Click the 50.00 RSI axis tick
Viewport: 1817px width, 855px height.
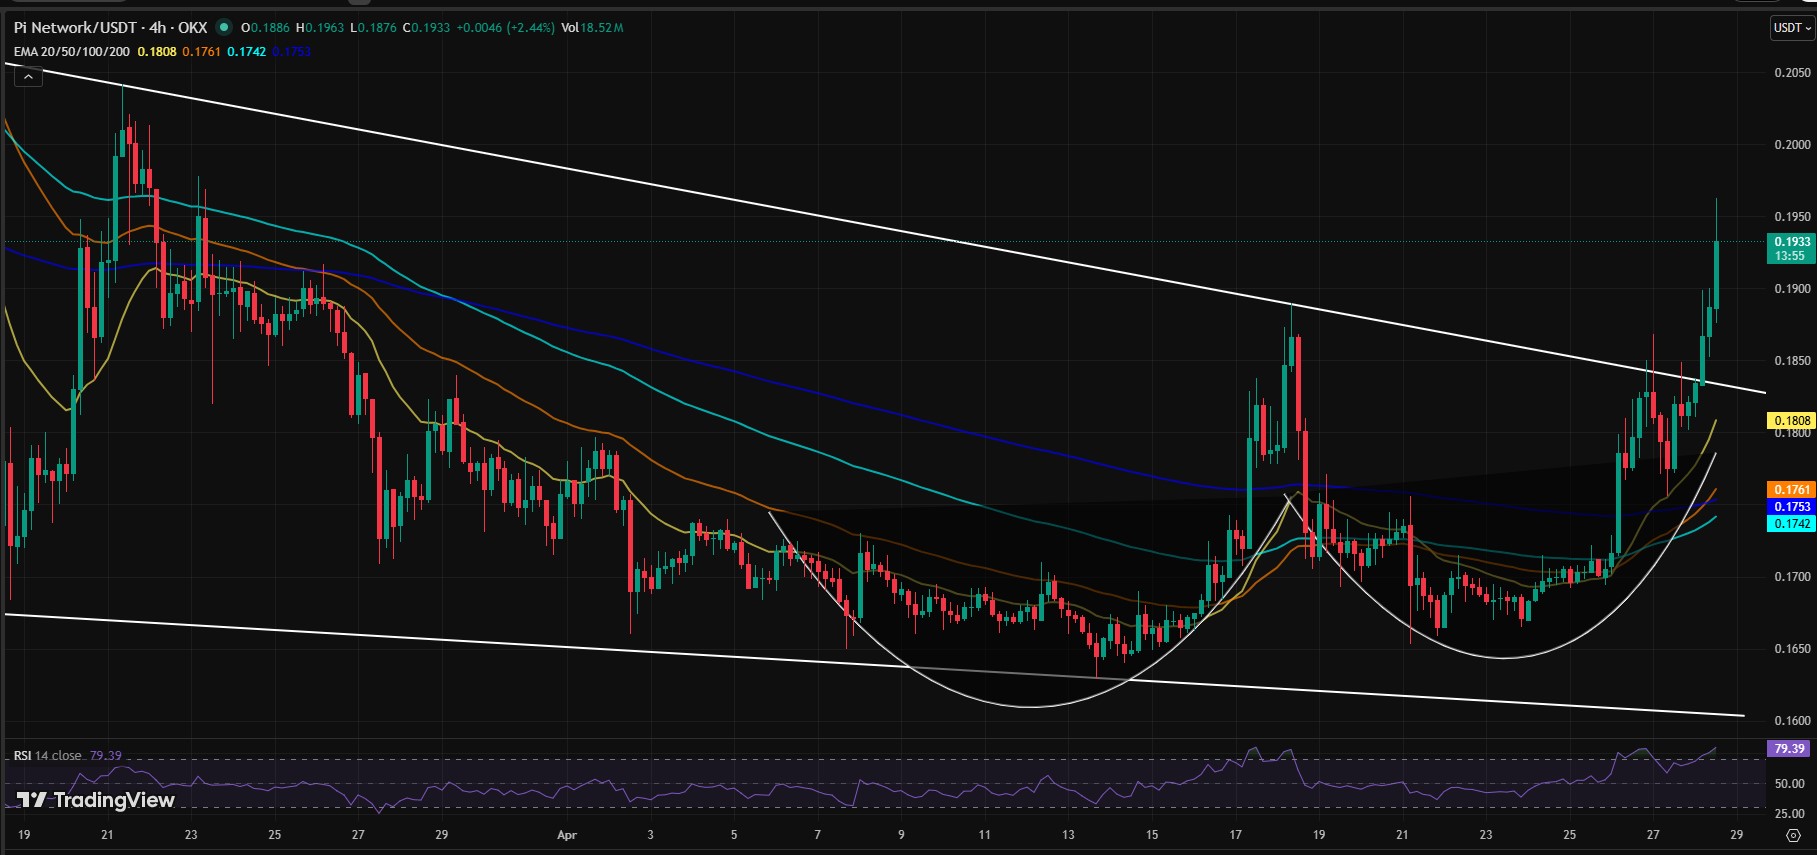1790,784
